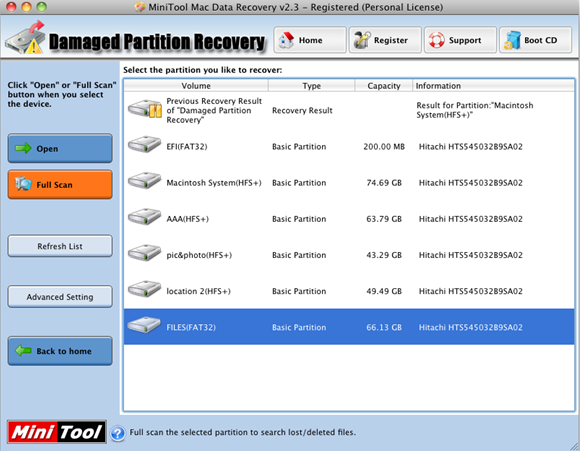
Task: Click the 200.00 MB capacity value
Action: point(384,147)
